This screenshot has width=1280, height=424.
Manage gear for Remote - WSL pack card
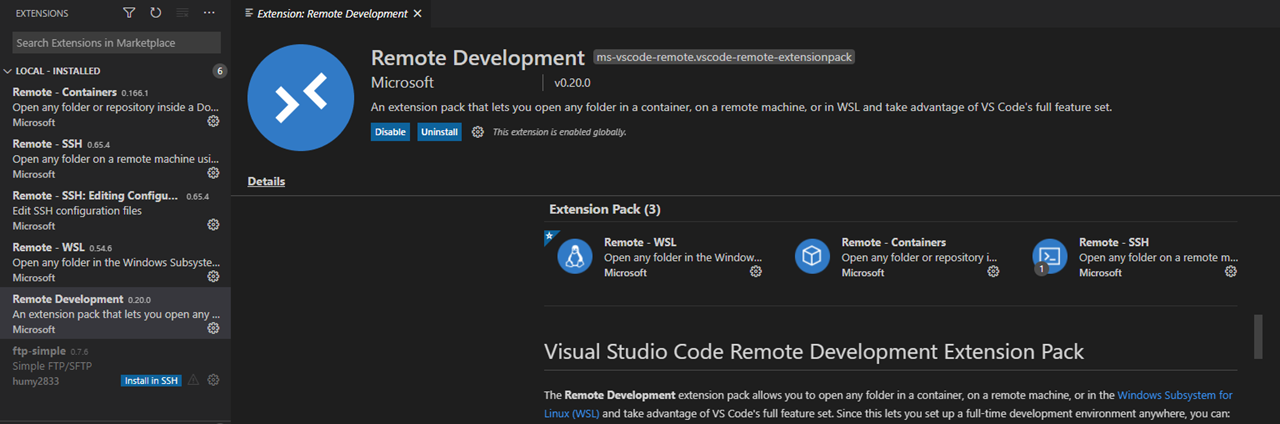(x=756, y=271)
